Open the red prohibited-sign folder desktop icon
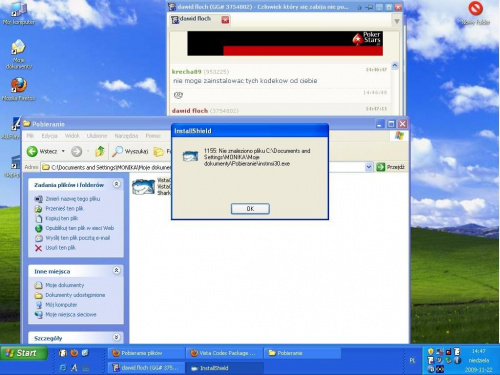The image size is (500, 375). [476, 13]
